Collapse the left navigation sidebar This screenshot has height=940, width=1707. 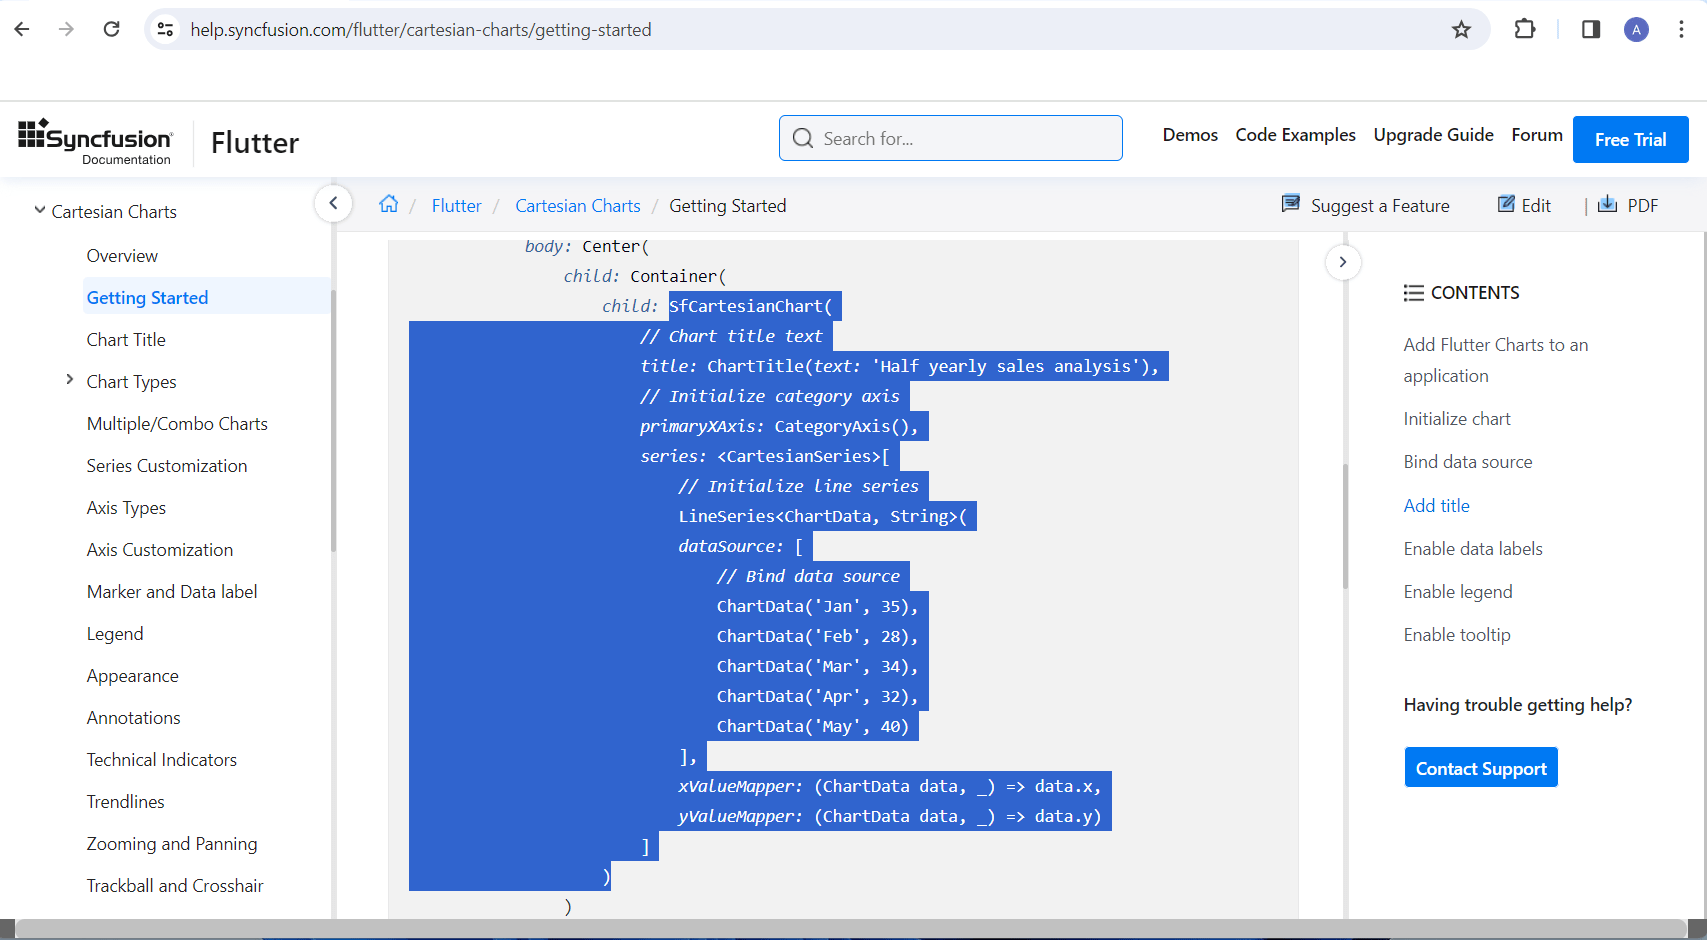point(333,203)
